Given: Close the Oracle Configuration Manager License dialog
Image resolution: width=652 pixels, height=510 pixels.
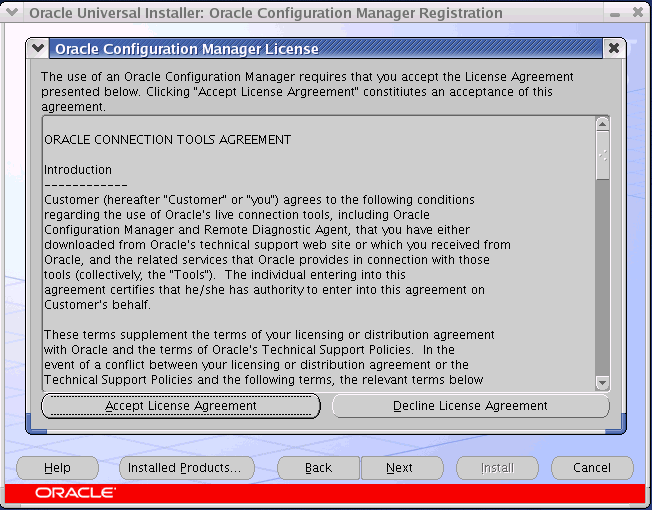Looking at the screenshot, I should click(614, 49).
